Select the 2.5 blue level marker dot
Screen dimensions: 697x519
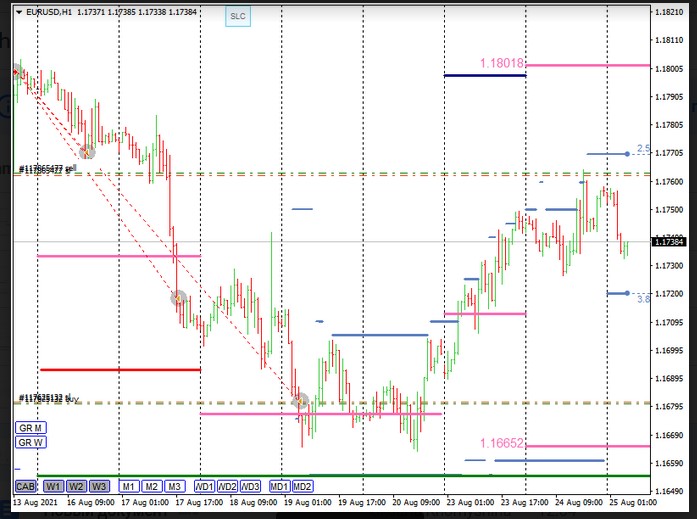[x=627, y=153]
